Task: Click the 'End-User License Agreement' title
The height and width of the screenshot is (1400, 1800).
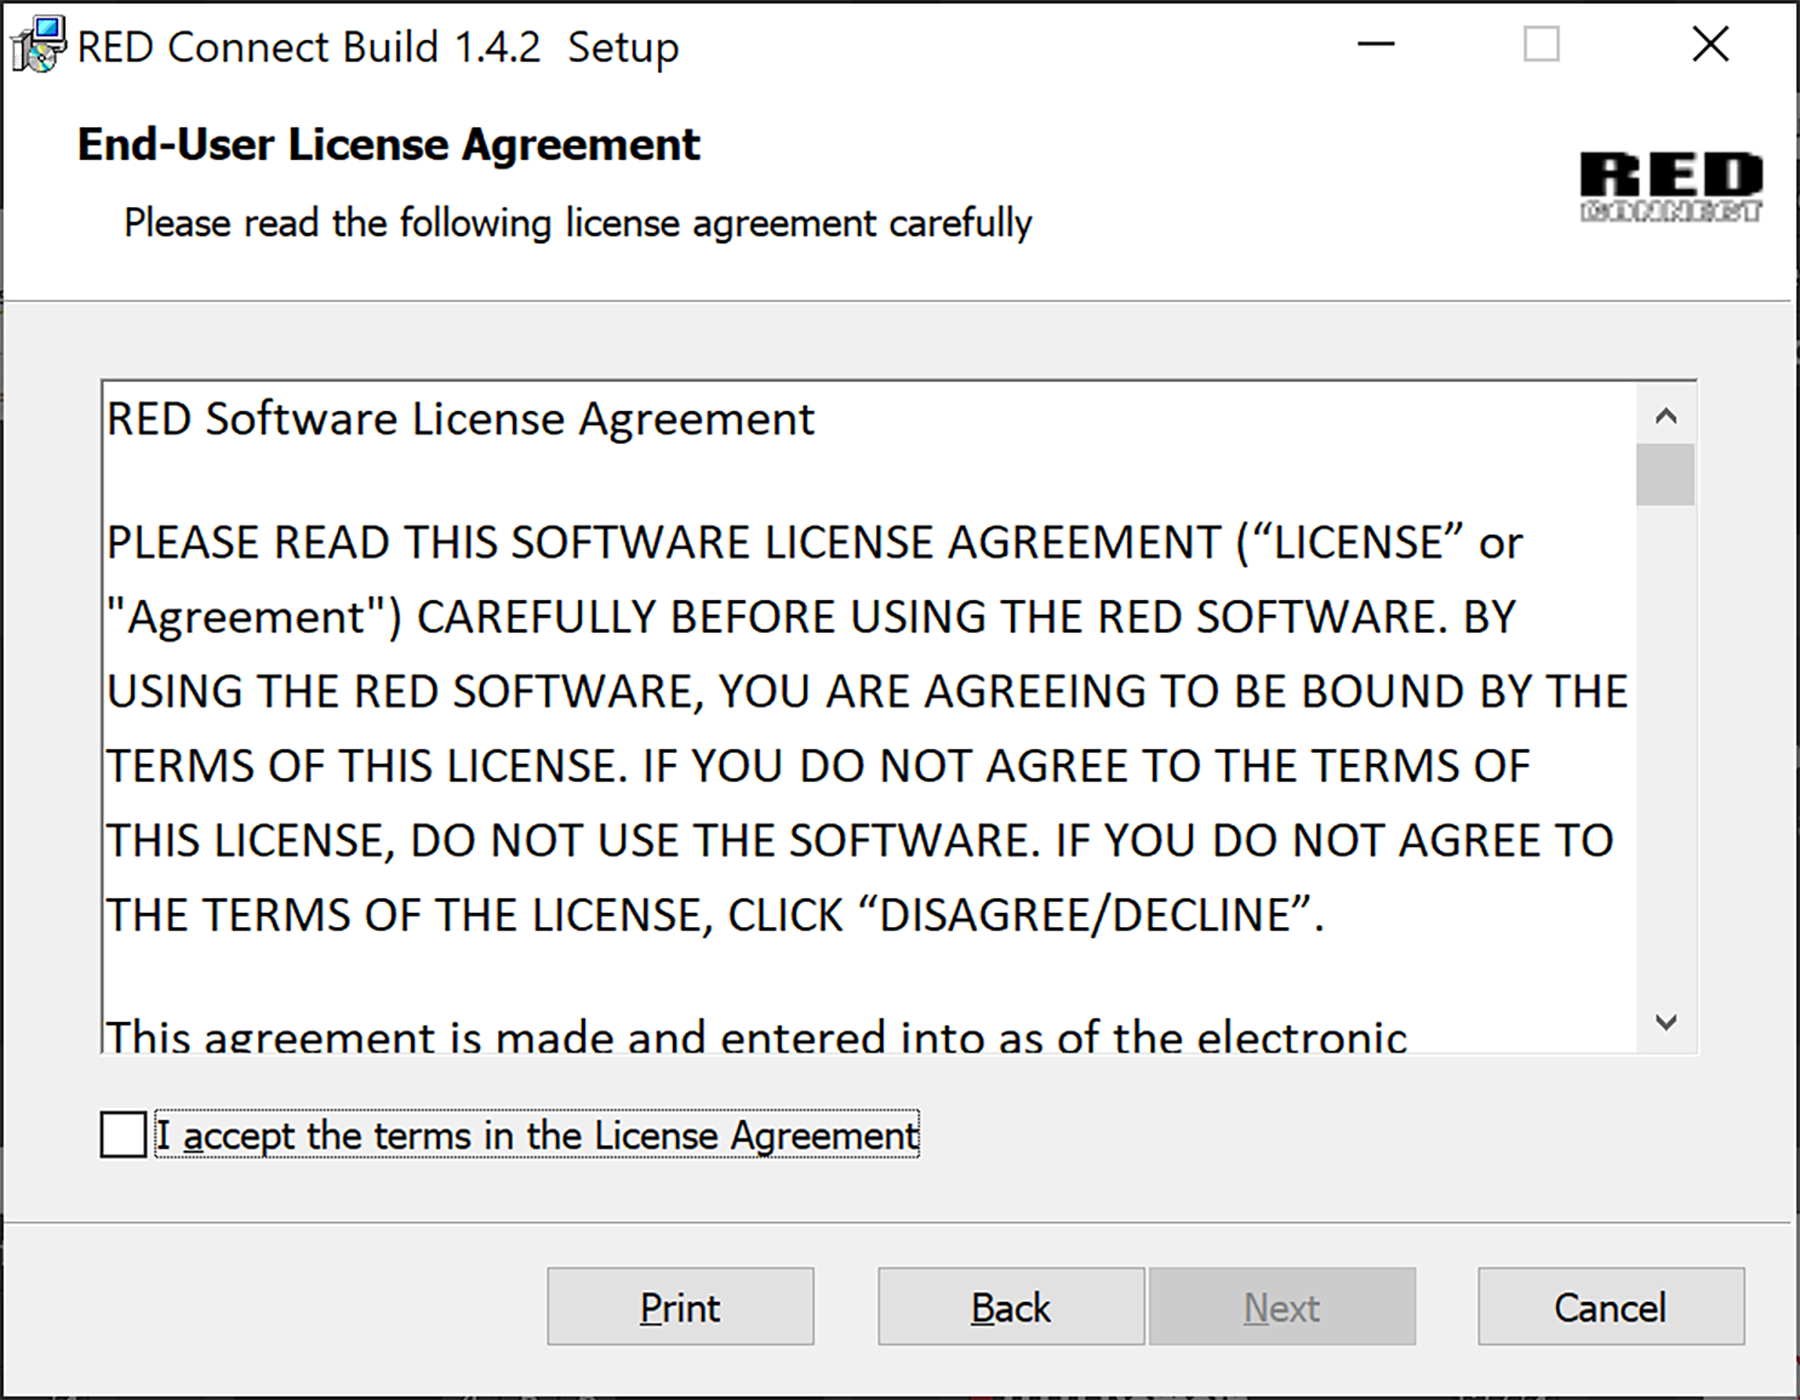Action: coord(389,144)
